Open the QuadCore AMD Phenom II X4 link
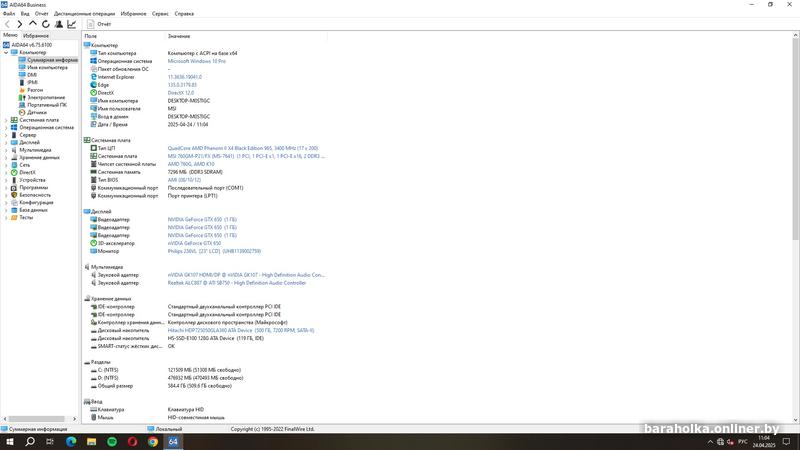 tap(243, 148)
